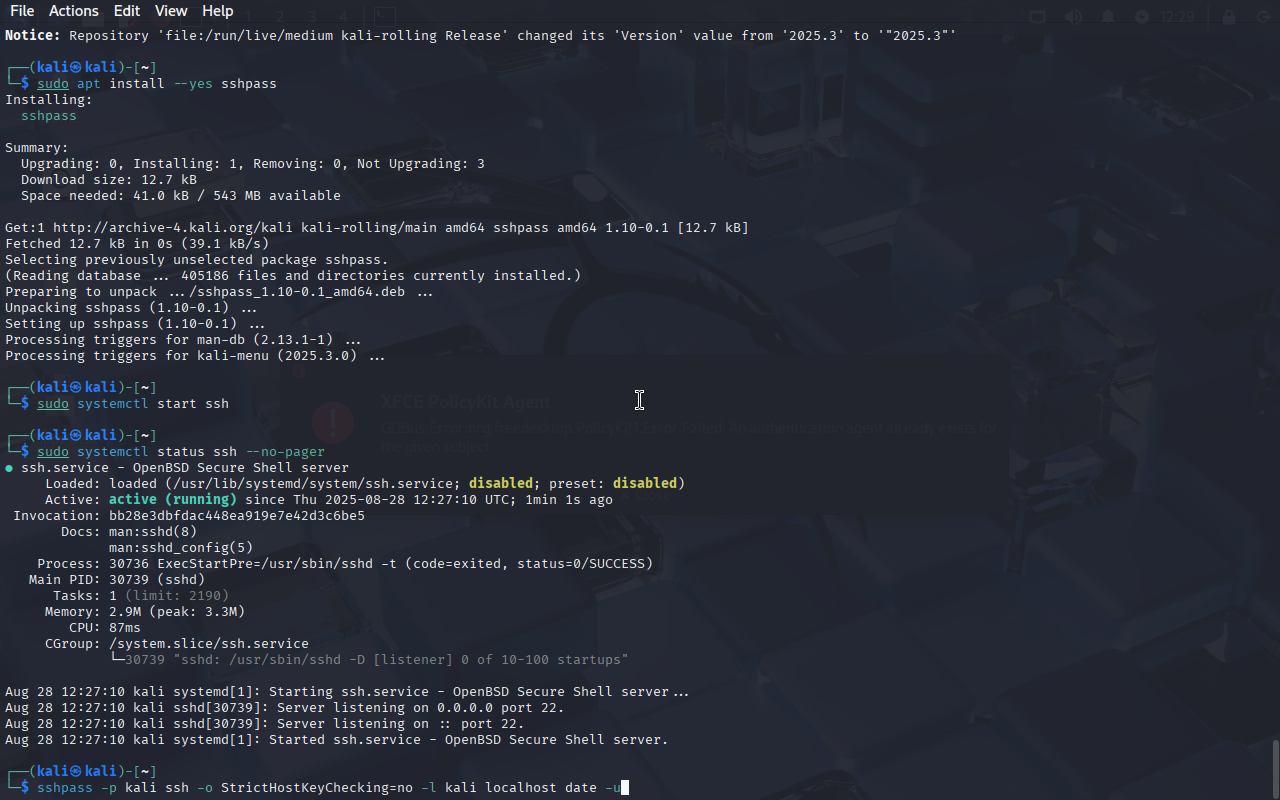The image size is (1280, 800).
Task: Open the Edit menu
Action: (x=127, y=11)
